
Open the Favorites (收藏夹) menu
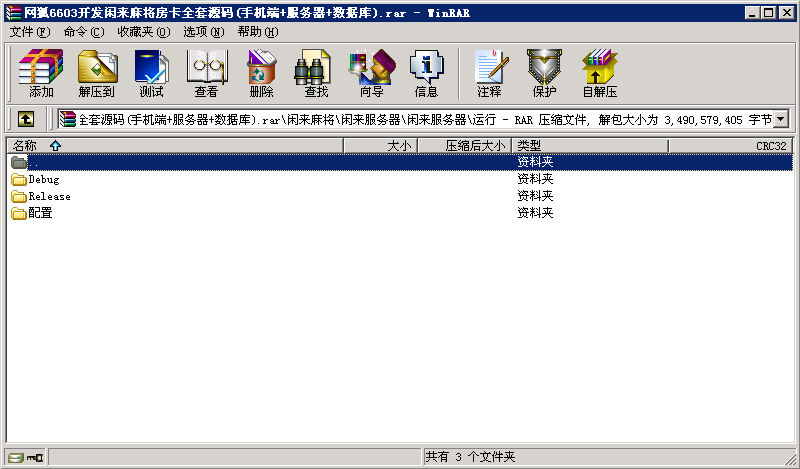click(x=143, y=32)
